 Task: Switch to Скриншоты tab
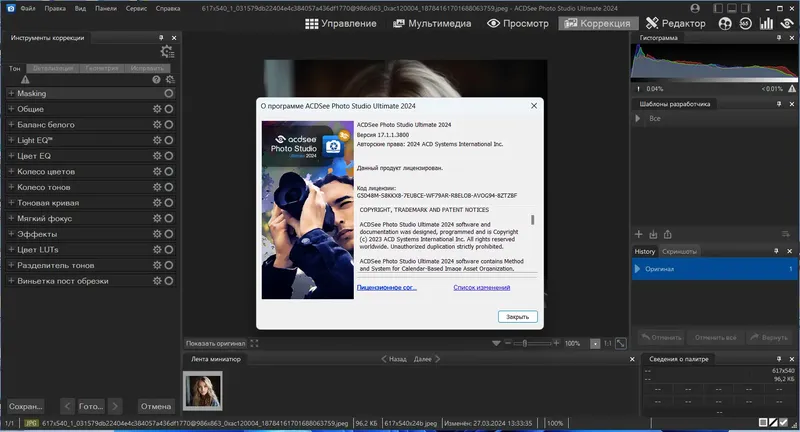pos(679,251)
